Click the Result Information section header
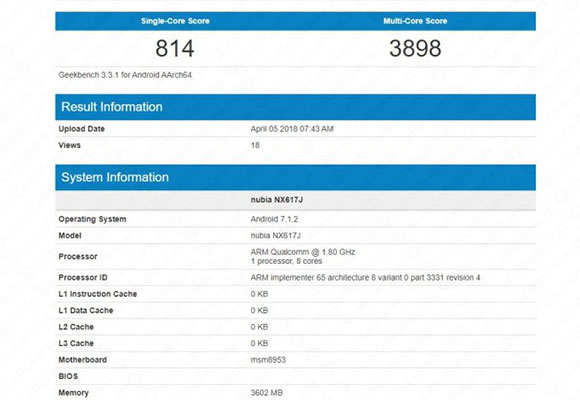The height and width of the screenshot is (400, 580). pos(296,107)
